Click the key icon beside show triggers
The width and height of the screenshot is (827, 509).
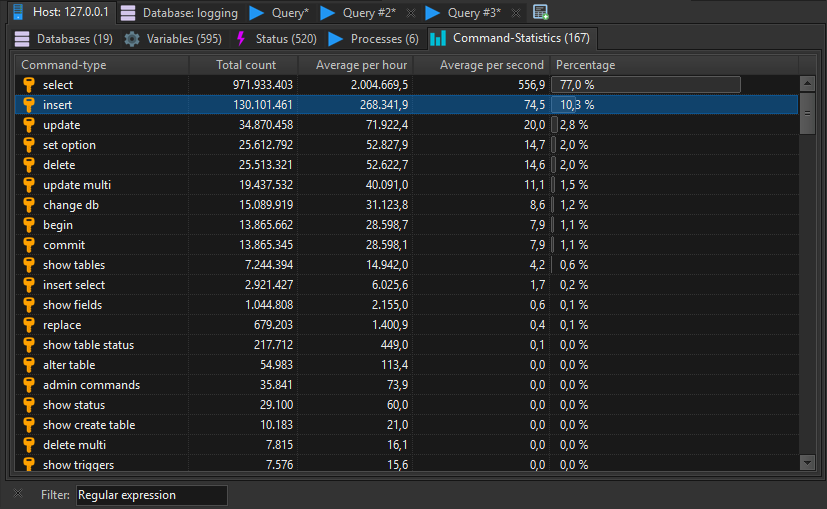pos(29,464)
